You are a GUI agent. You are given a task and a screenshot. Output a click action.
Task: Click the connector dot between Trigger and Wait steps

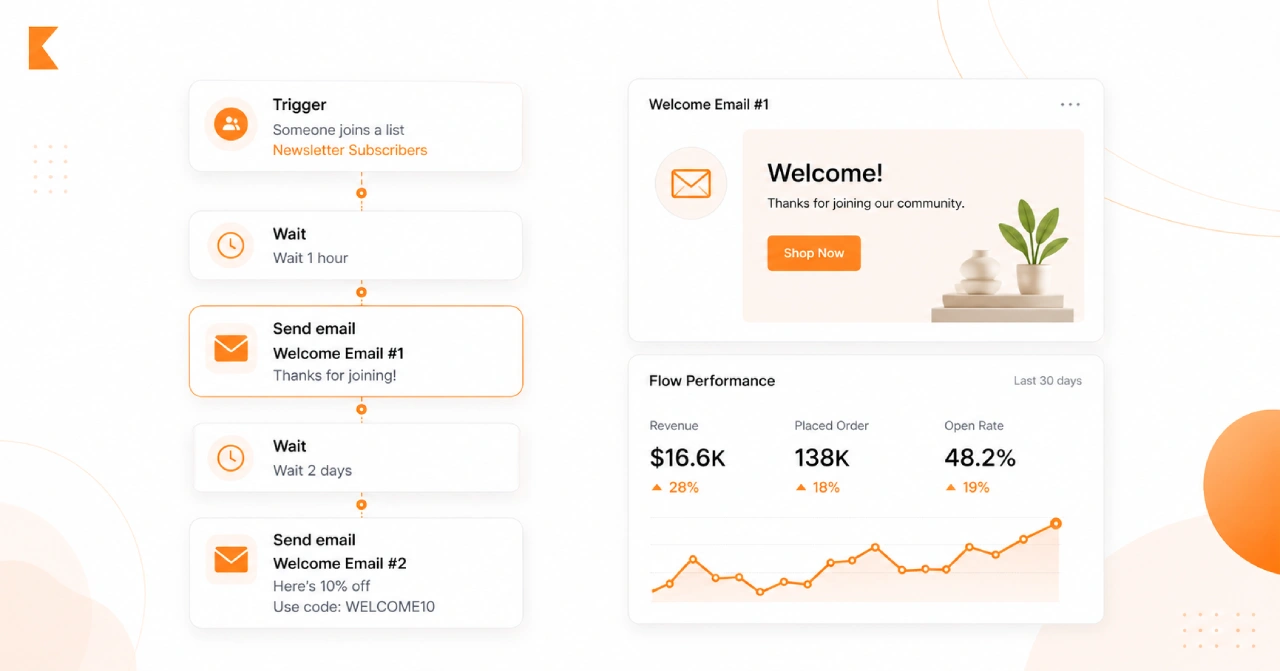pyautogui.click(x=360, y=191)
